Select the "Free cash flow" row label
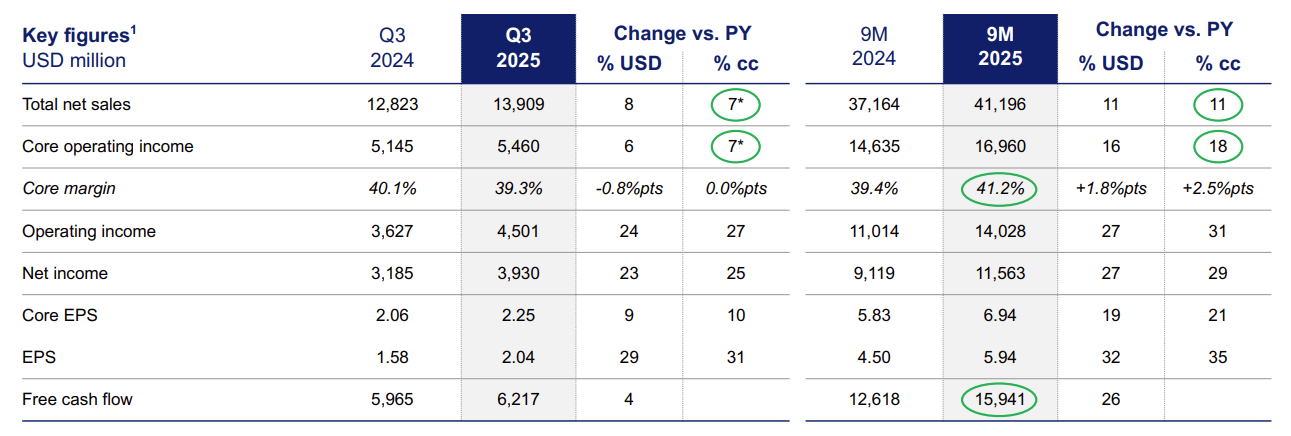Viewport: 1291px width, 436px height. tap(77, 400)
